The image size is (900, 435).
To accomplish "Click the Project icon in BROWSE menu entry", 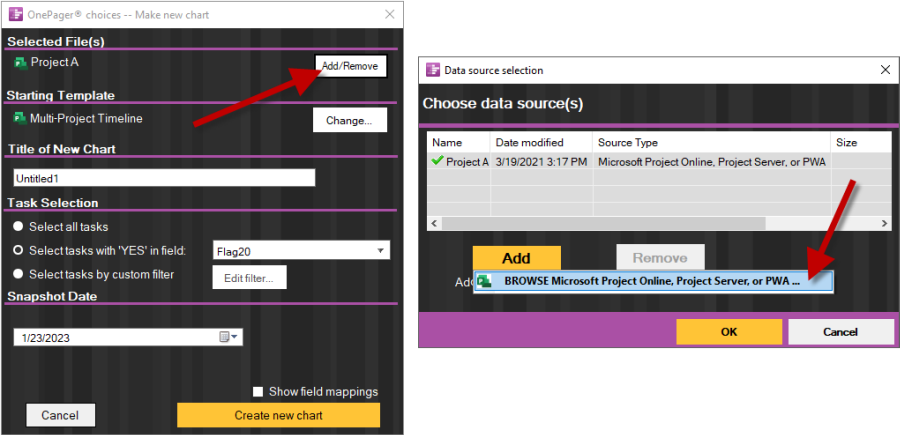I will 484,282.
